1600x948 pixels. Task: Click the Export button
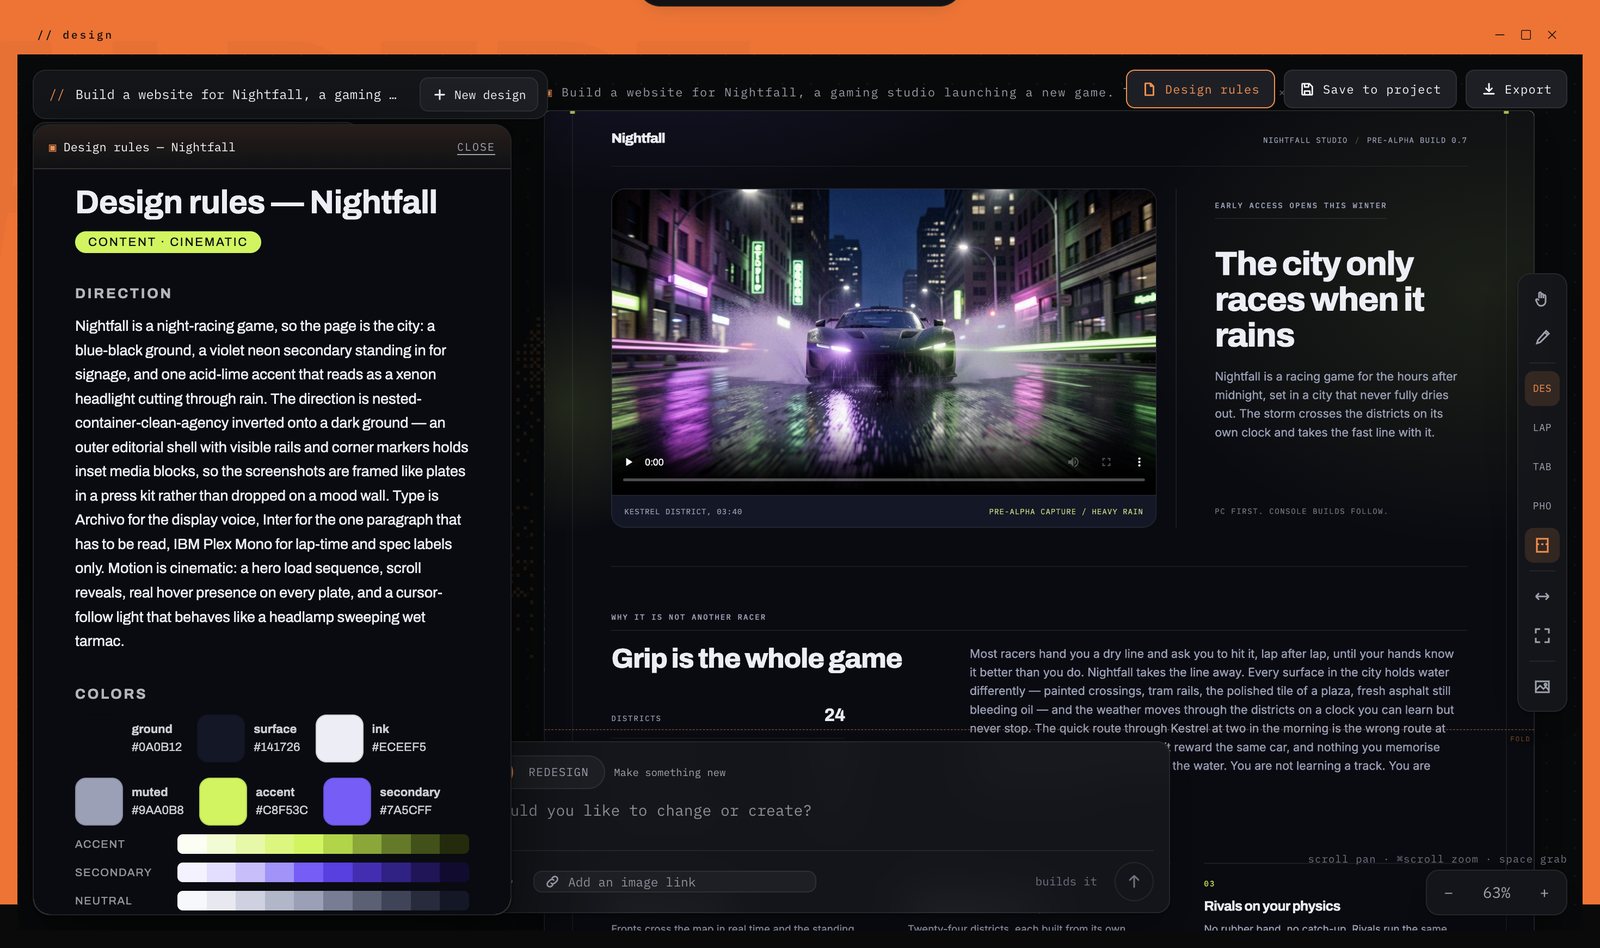[1516, 89]
